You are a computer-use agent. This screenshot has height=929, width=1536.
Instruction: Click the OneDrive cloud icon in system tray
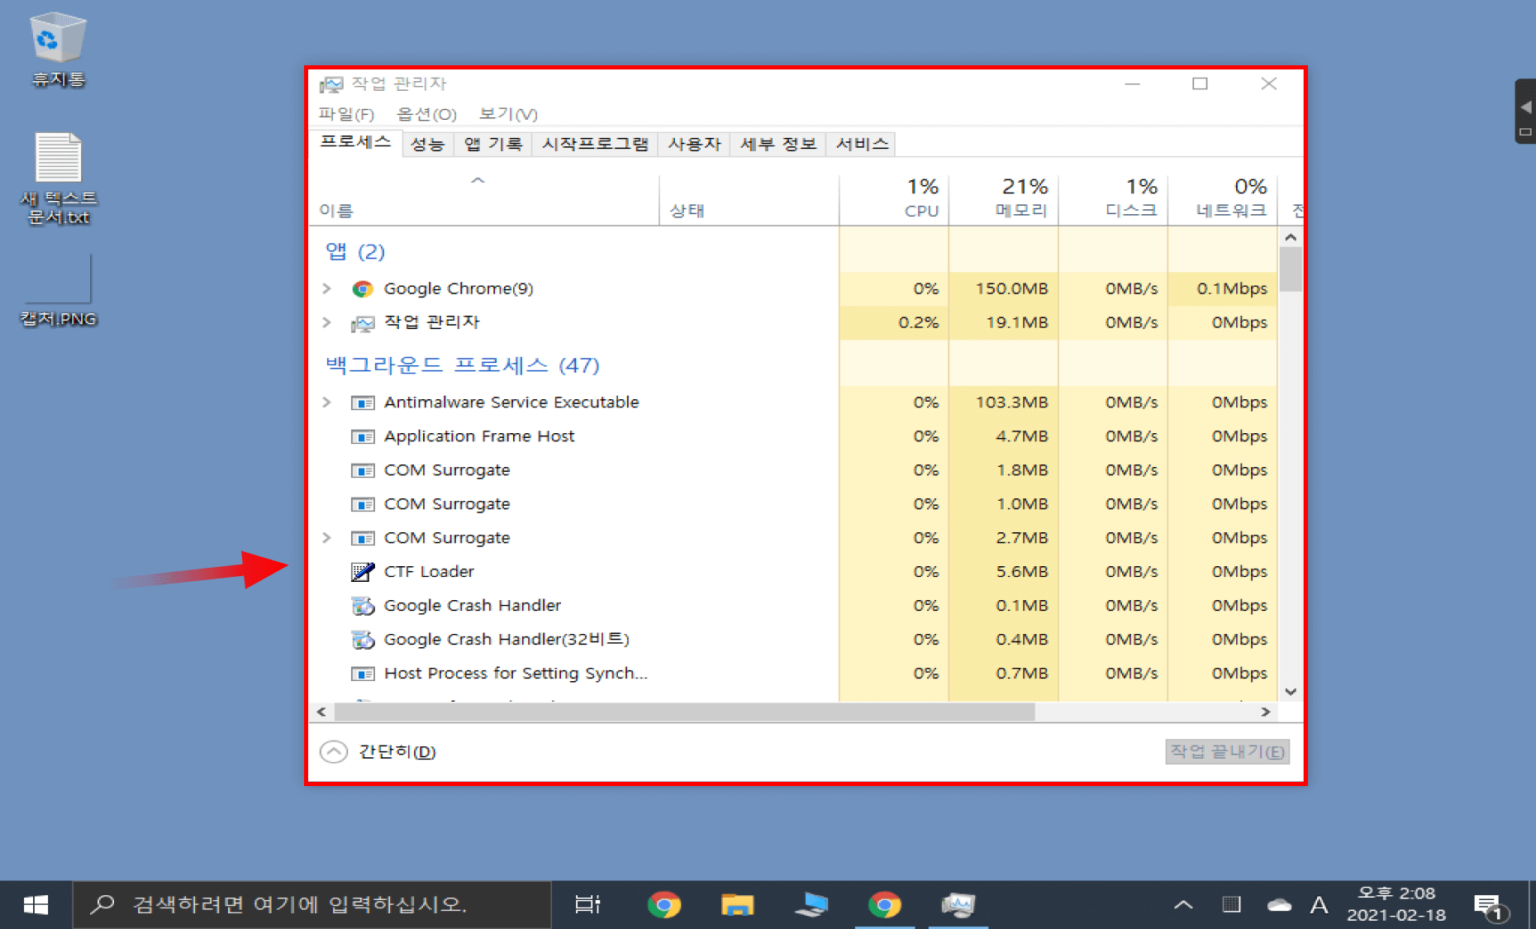(x=1278, y=903)
